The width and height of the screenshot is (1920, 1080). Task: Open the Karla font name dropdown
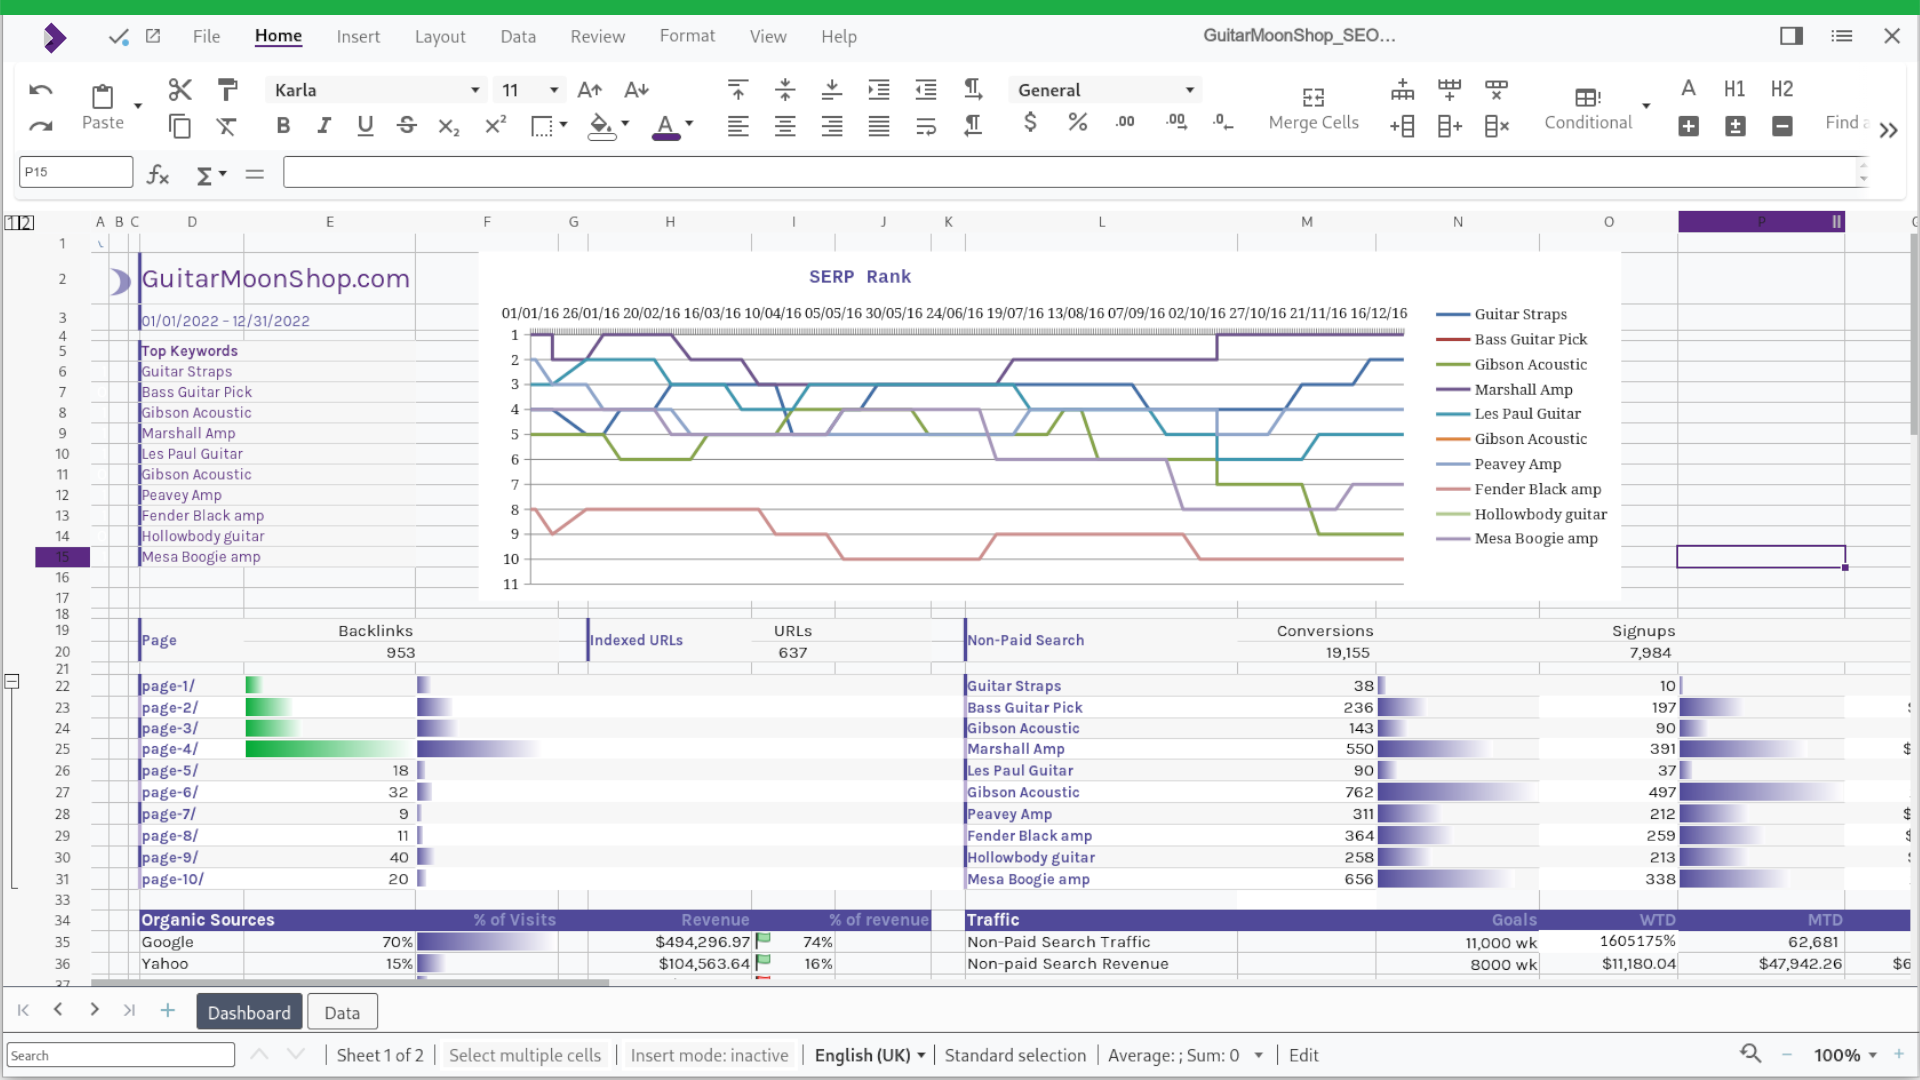coord(472,90)
